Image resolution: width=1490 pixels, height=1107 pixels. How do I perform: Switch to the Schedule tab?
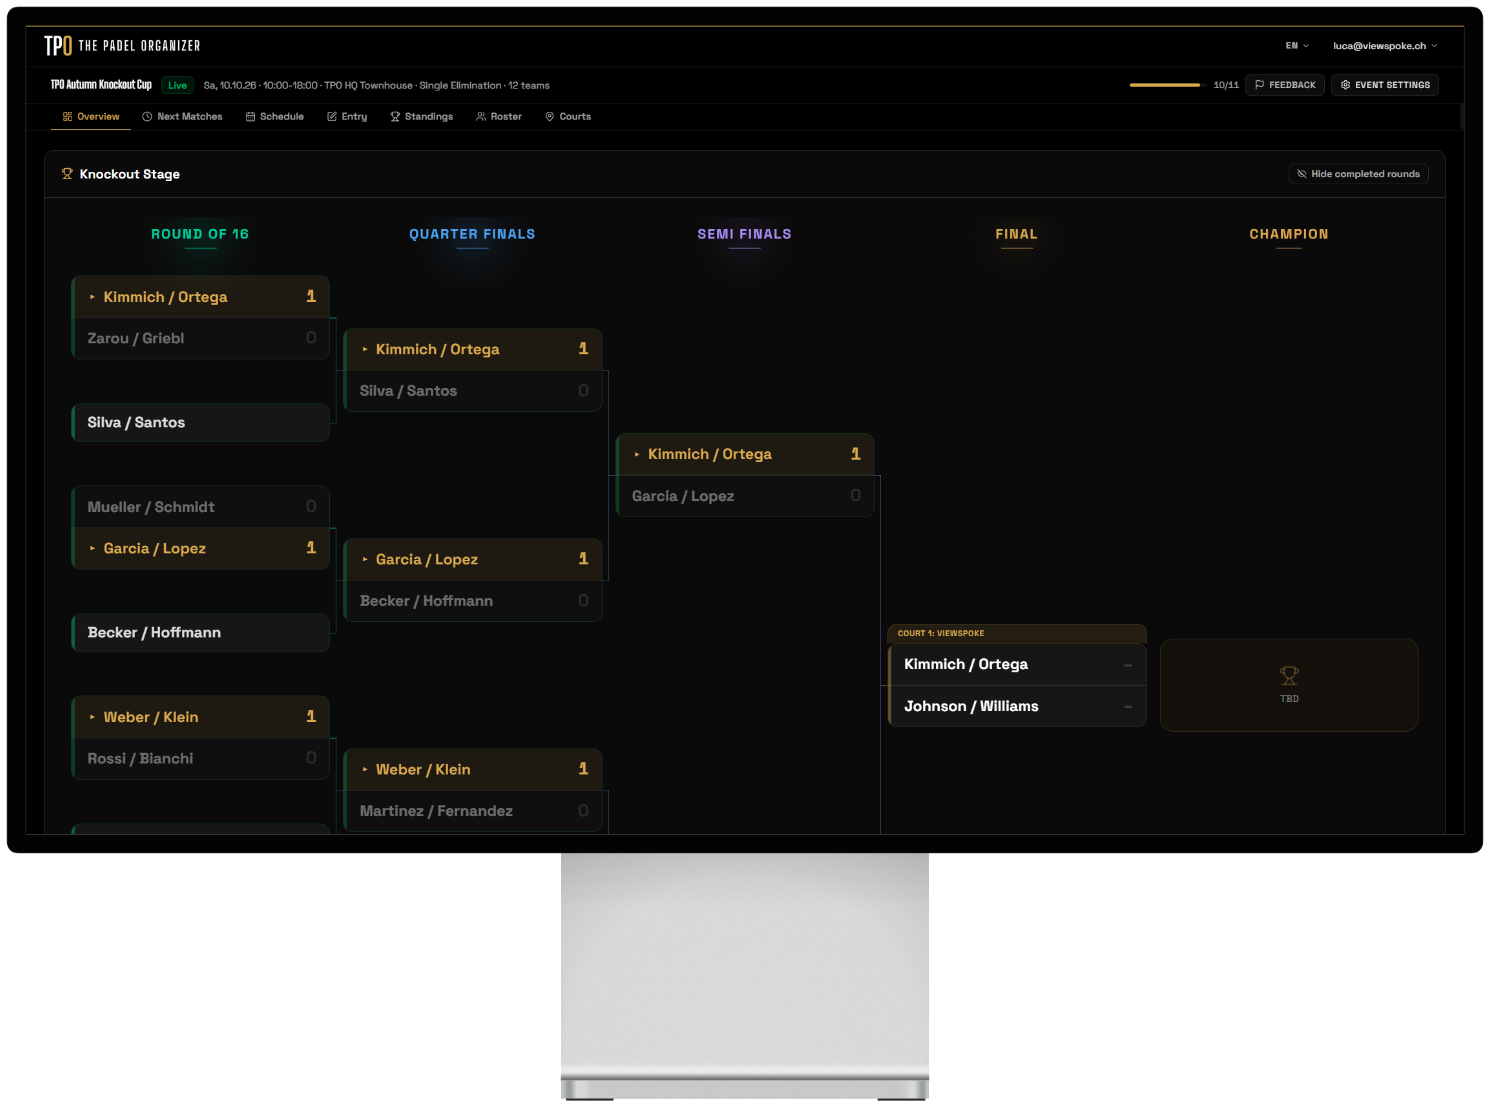pyautogui.click(x=275, y=117)
